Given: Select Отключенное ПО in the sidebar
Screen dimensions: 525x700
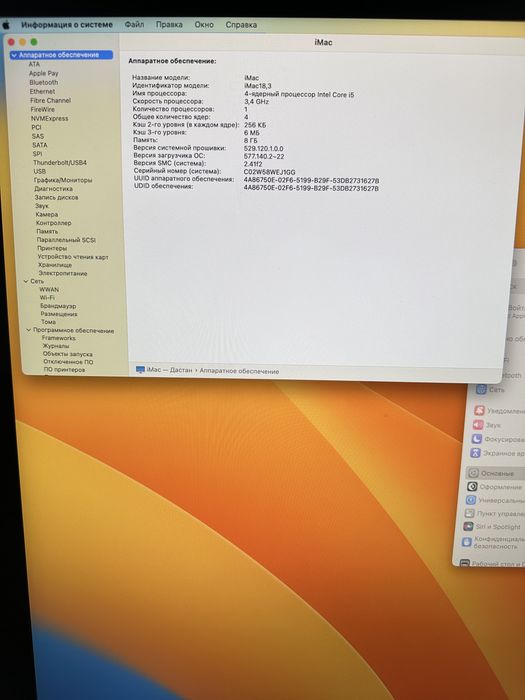Looking at the screenshot, I should coord(68,362).
